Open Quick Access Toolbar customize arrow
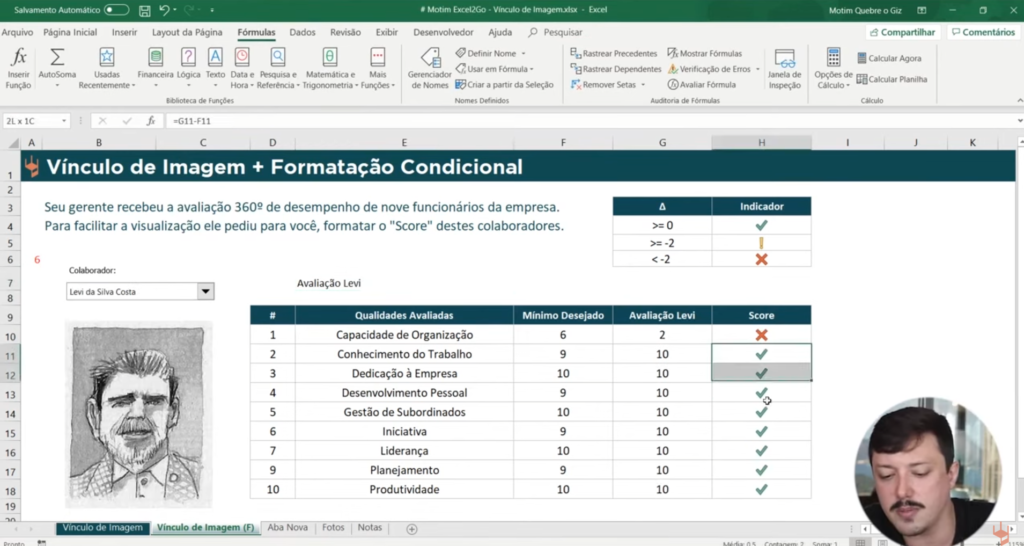Viewport: 1024px width, 546px height. (x=212, y=10)
